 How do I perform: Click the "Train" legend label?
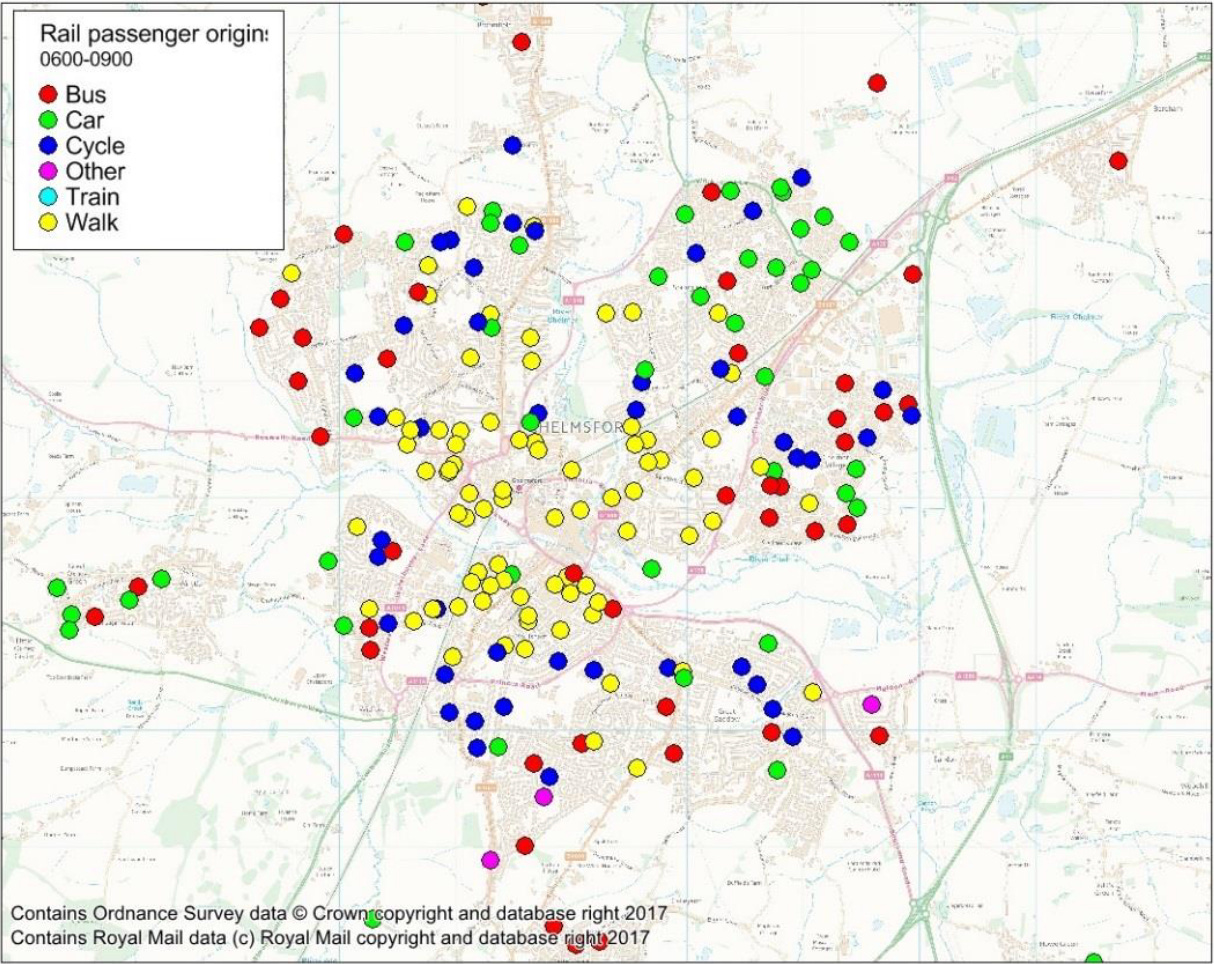click(x=93, y=197)
